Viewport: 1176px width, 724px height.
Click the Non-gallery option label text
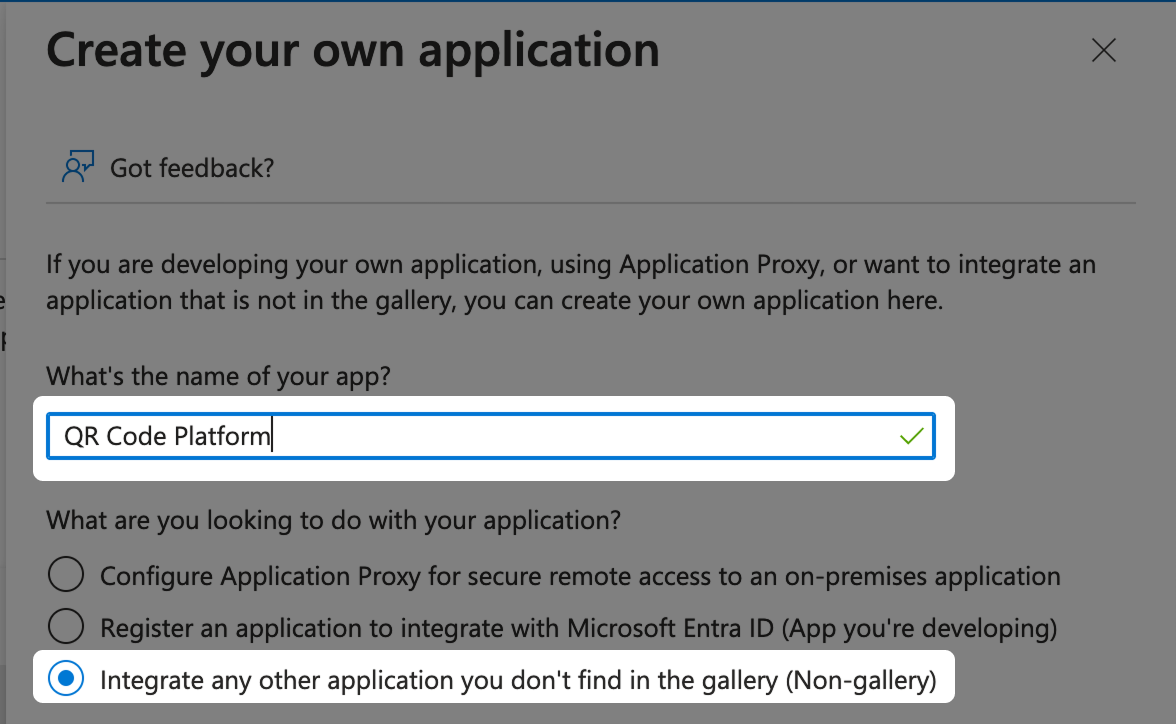(x=518, y=678)
